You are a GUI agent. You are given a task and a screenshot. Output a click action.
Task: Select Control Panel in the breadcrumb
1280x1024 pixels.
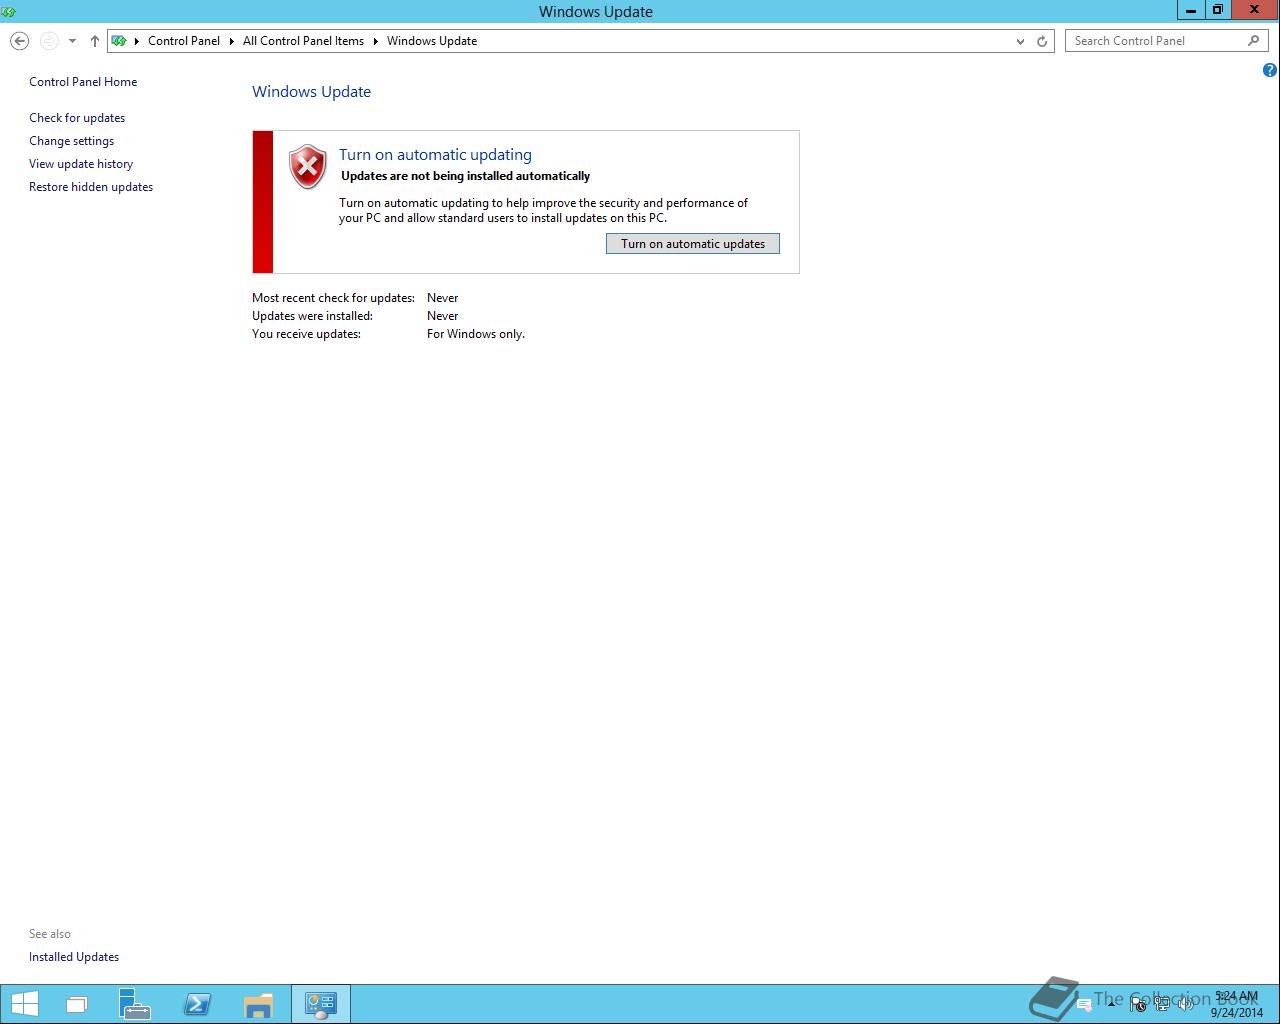[184, 41]
